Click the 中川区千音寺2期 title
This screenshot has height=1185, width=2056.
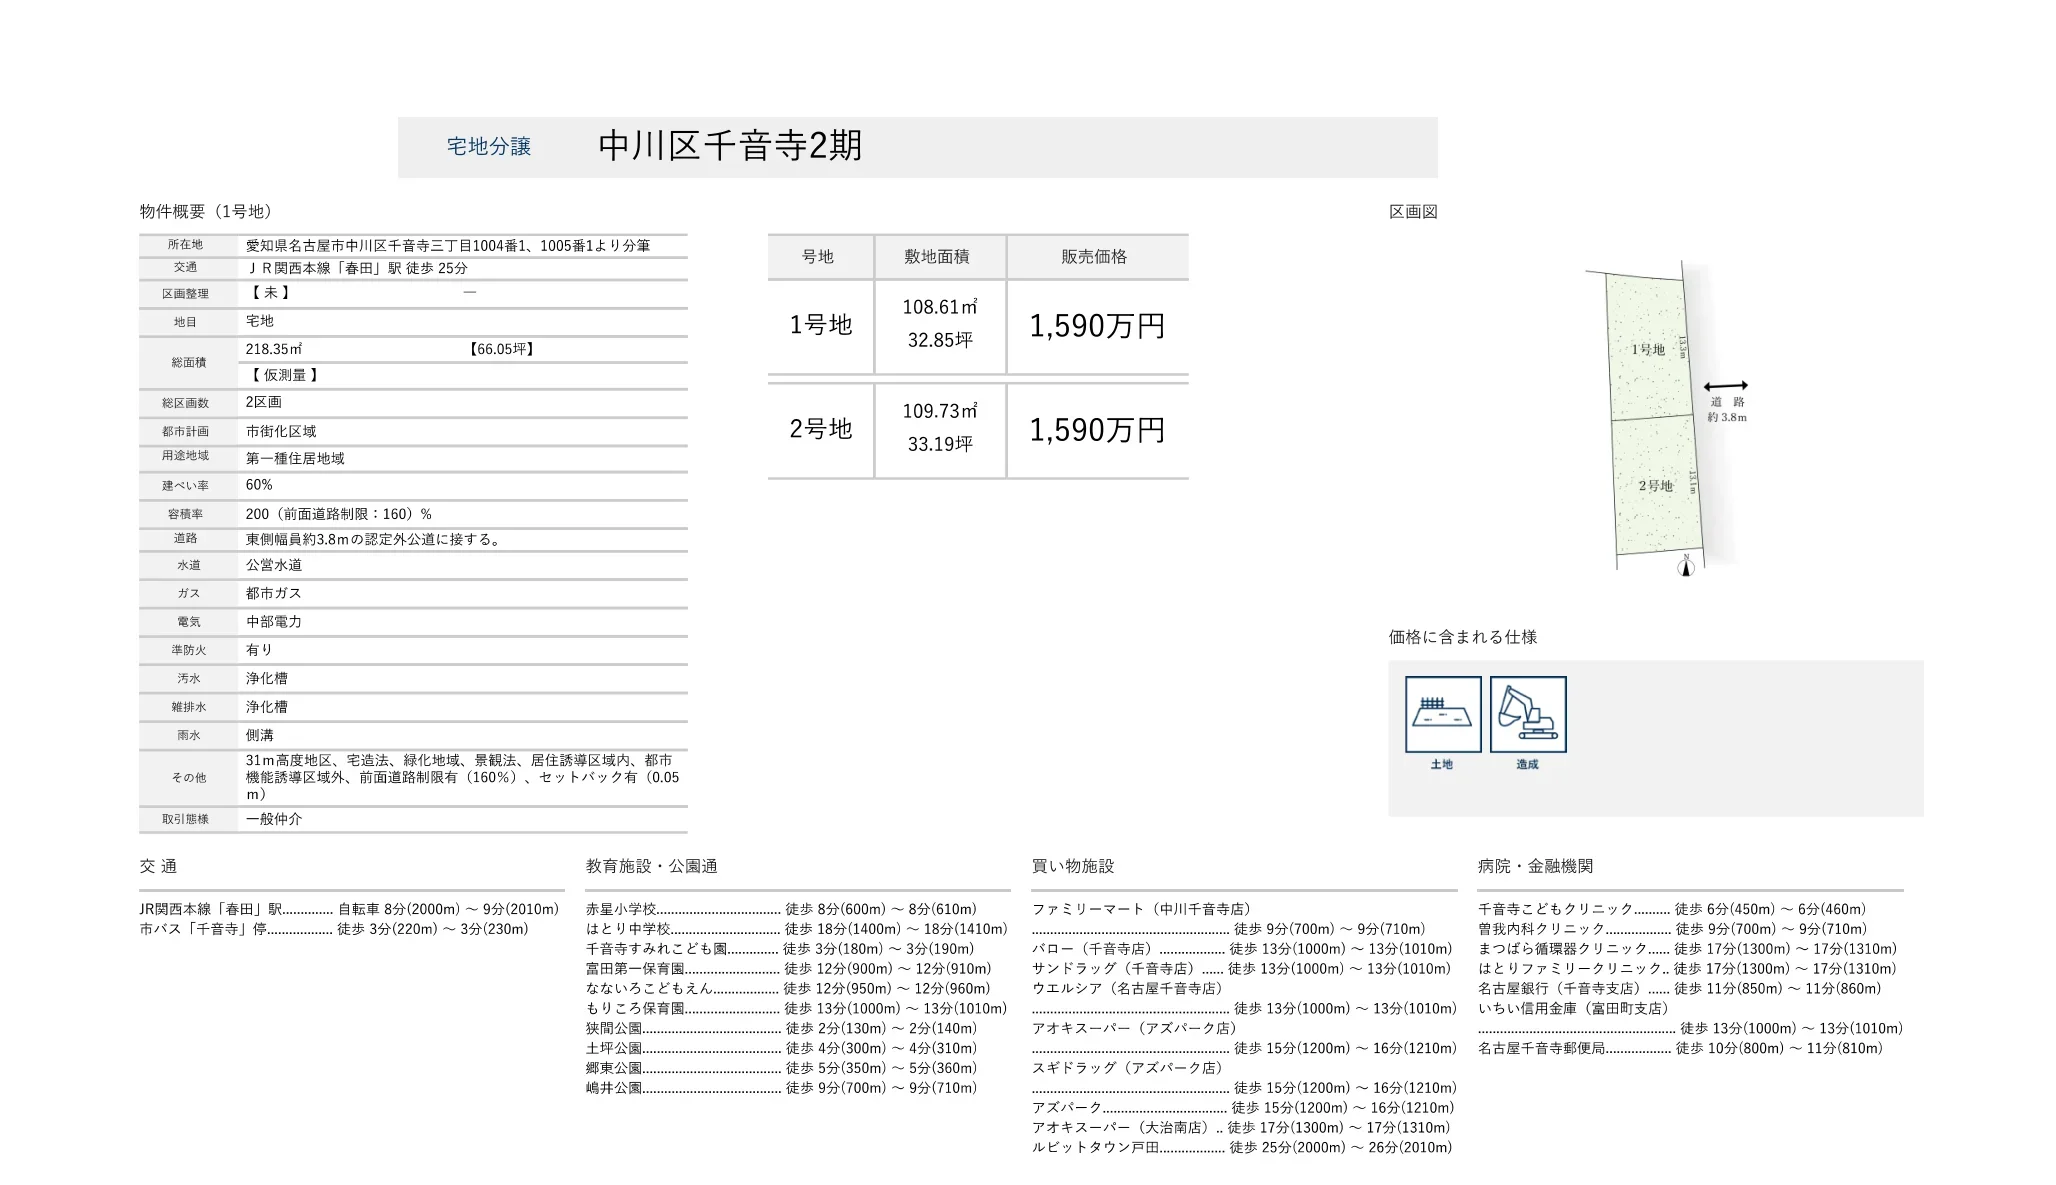click(x=730, y=146)
